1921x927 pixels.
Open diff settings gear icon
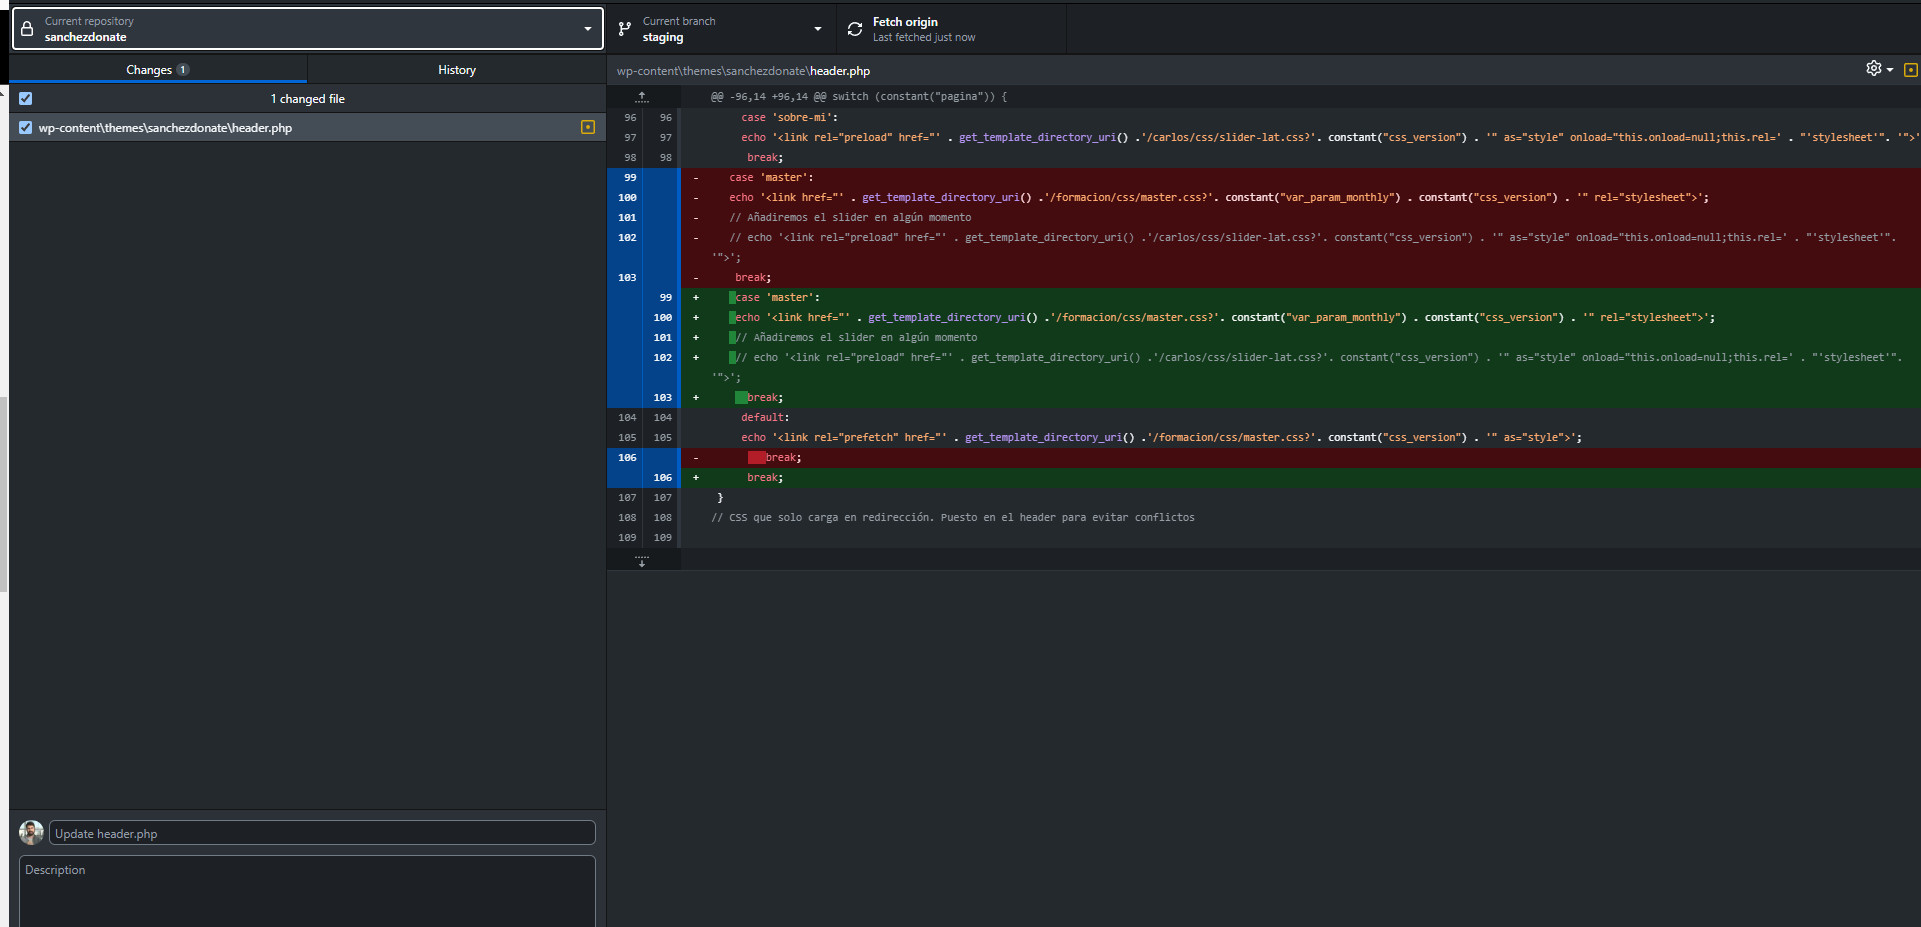pyautogui.click(x=1873, y=68)
